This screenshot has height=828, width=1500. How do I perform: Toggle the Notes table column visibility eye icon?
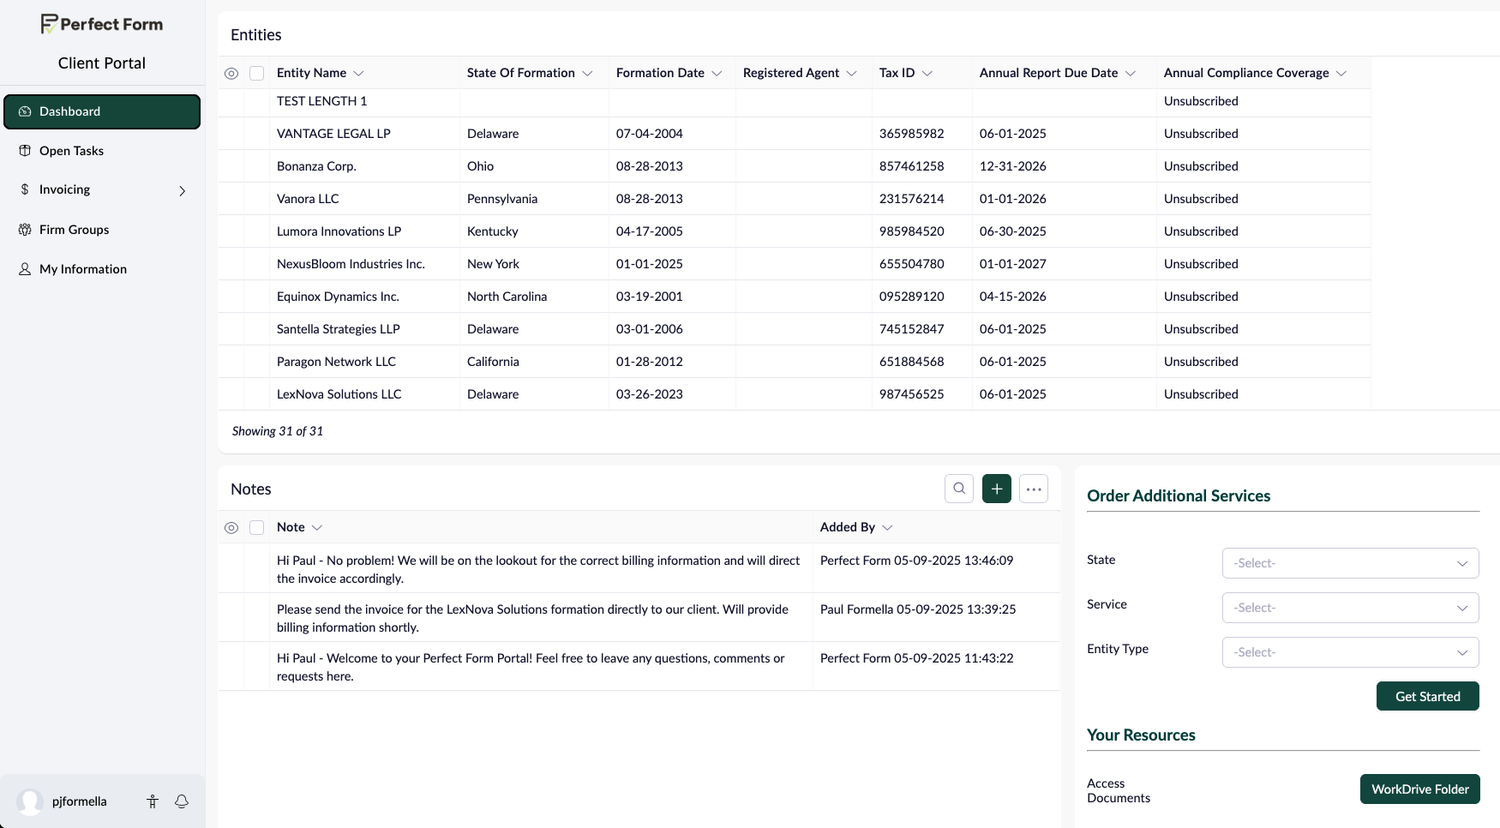click(x=231, y=528)
